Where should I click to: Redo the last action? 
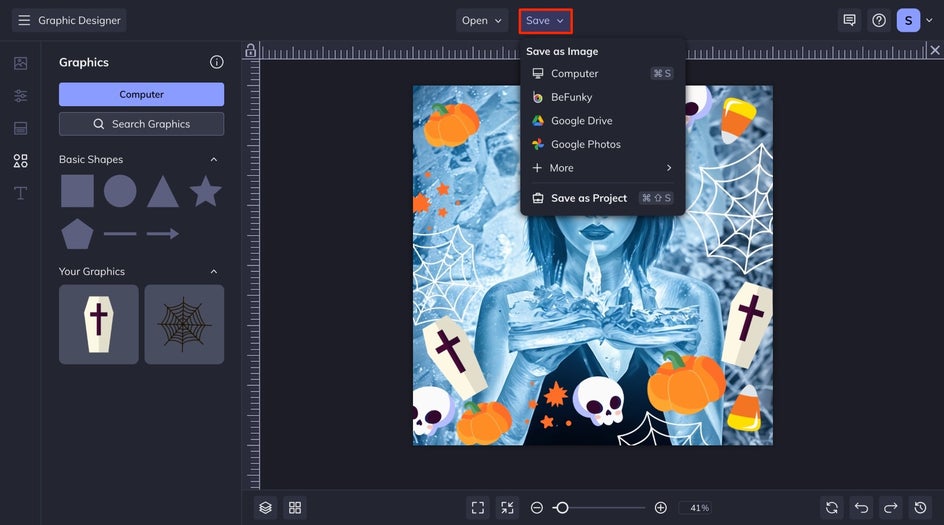pos(890,508)
